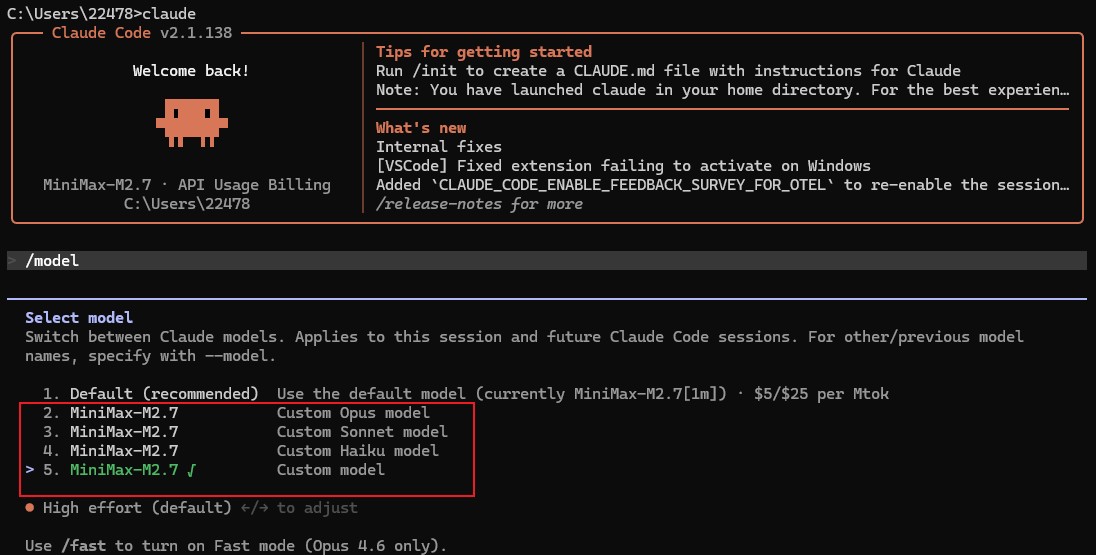
Task: Click the 'Welcome back!' text
Action: coord(191,71)
